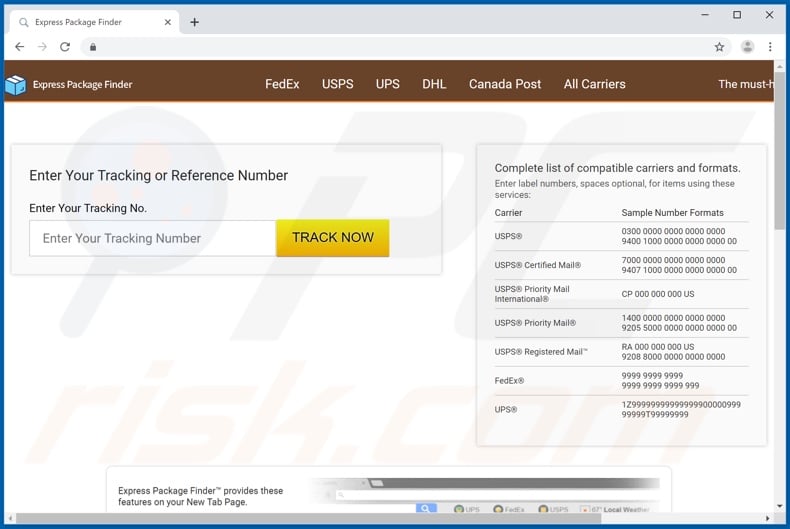Focus the Enter Your Tracking Number field
Image resolution: width=790 pixels, height=529 pixels.
click(152, 238)
